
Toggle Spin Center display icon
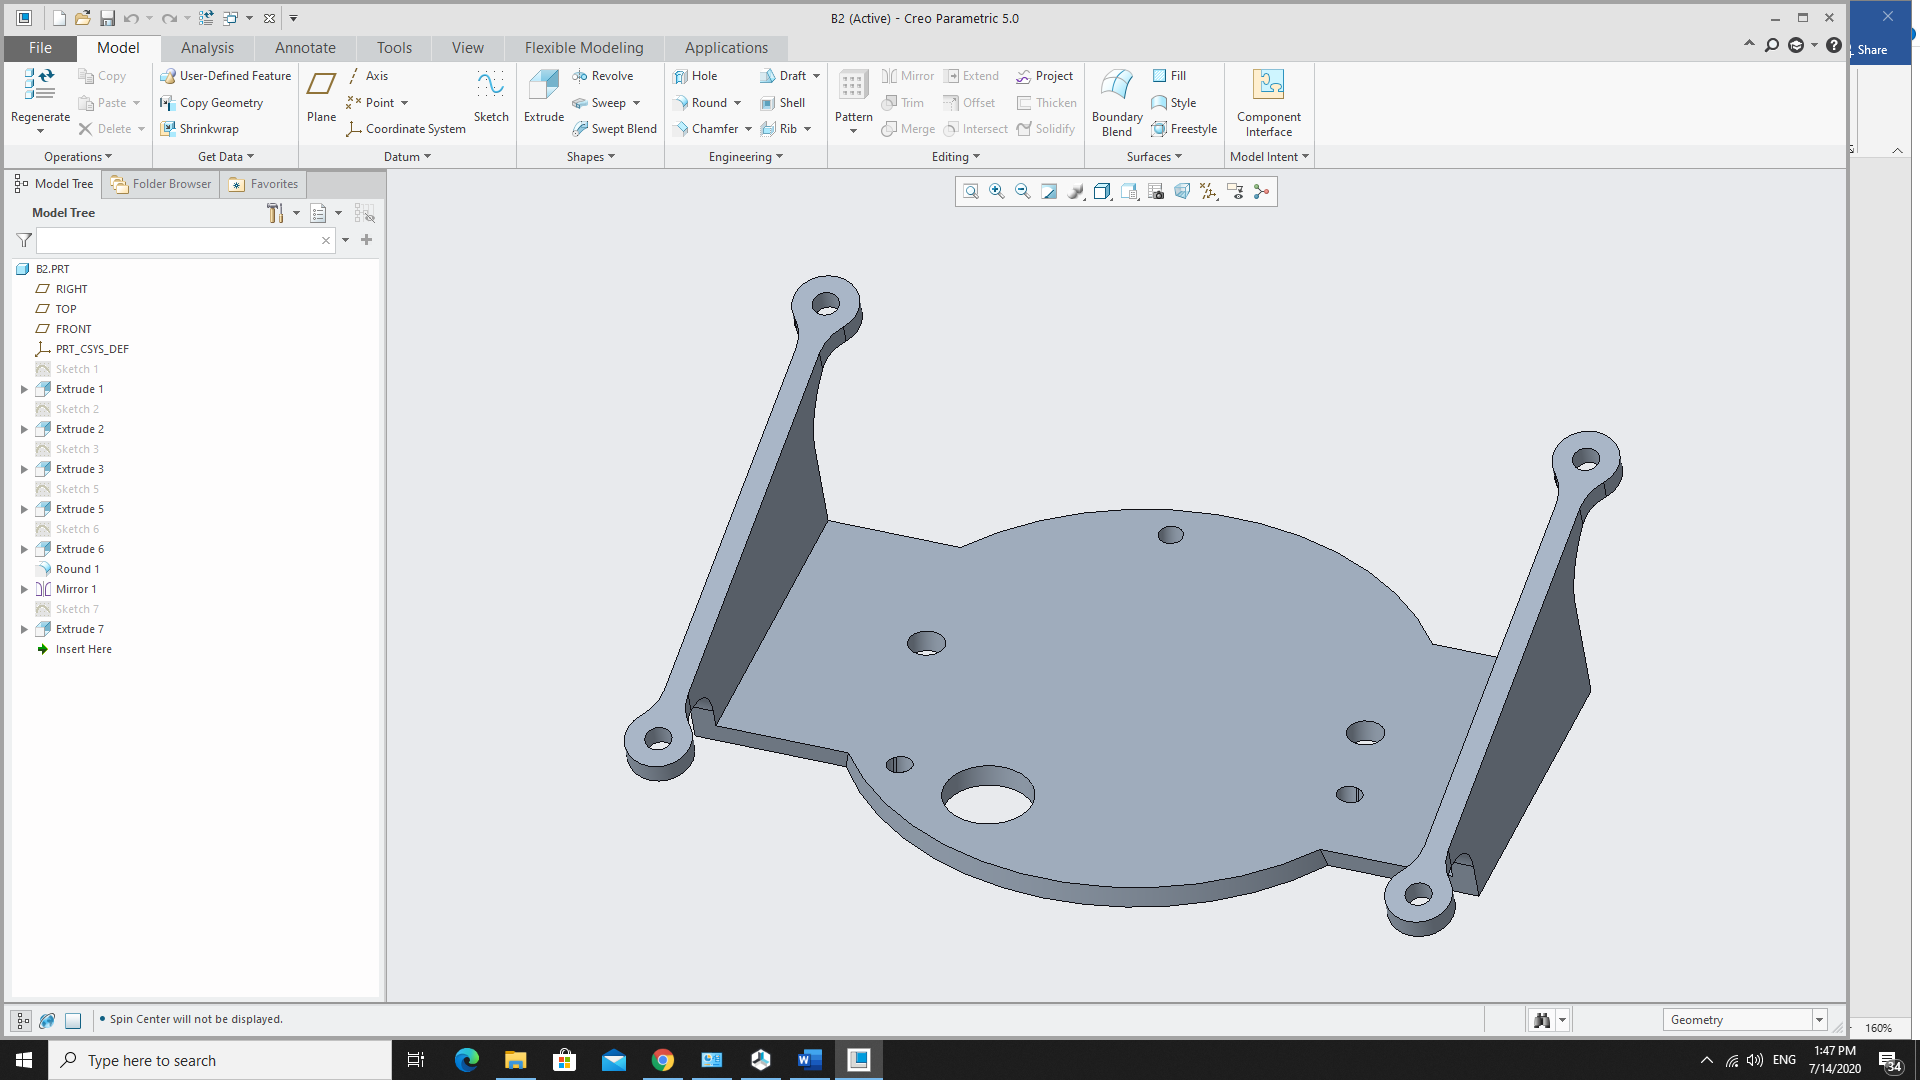tap(1261, 191)
